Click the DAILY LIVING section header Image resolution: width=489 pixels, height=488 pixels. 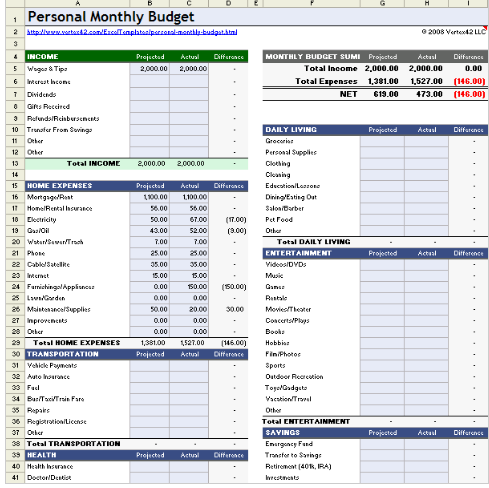pos(291,130)
